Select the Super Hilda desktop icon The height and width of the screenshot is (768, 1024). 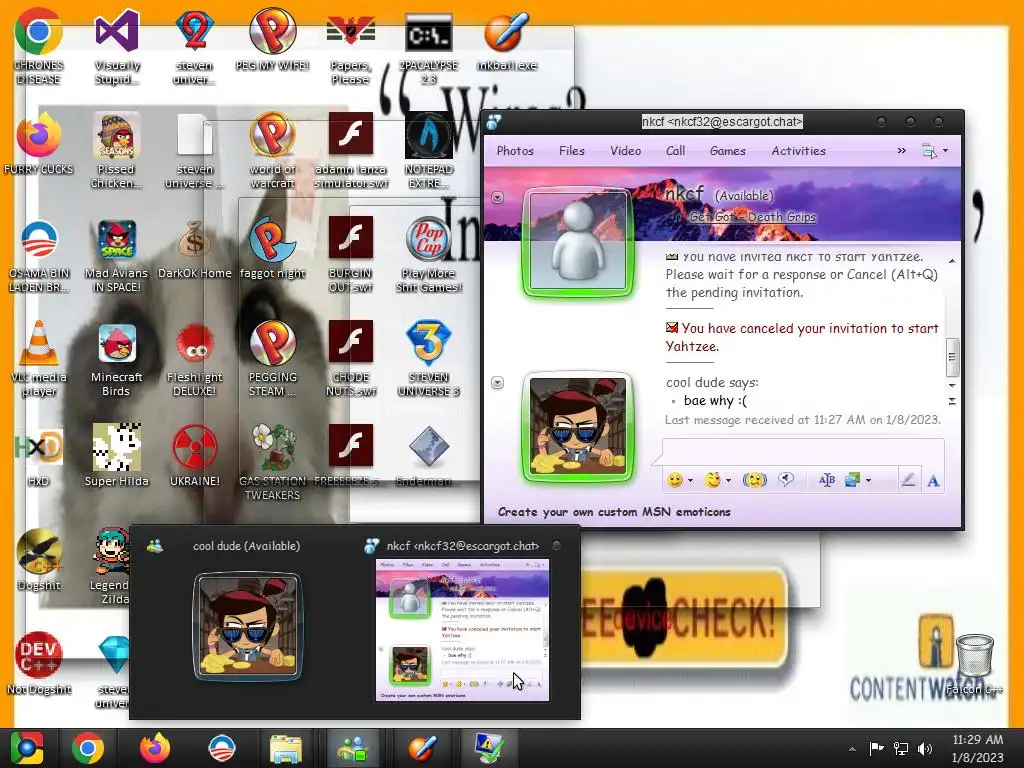[116, 456]
